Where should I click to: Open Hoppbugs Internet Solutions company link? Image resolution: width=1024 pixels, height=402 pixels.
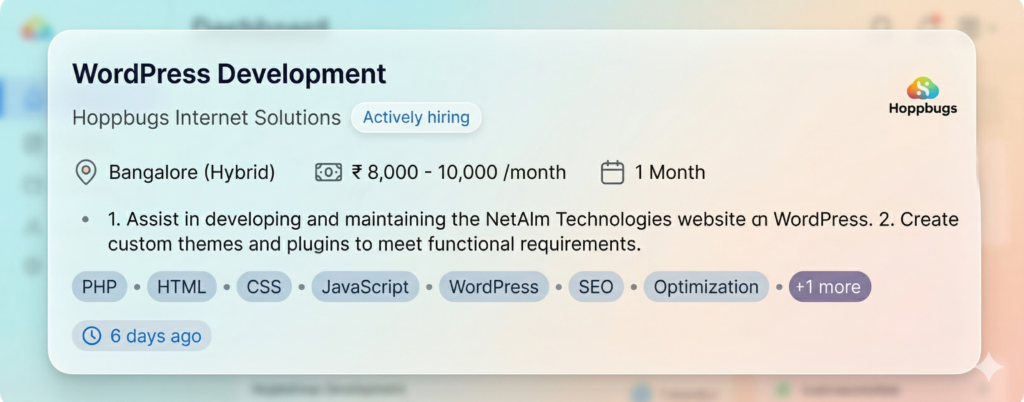coord(206,117)
